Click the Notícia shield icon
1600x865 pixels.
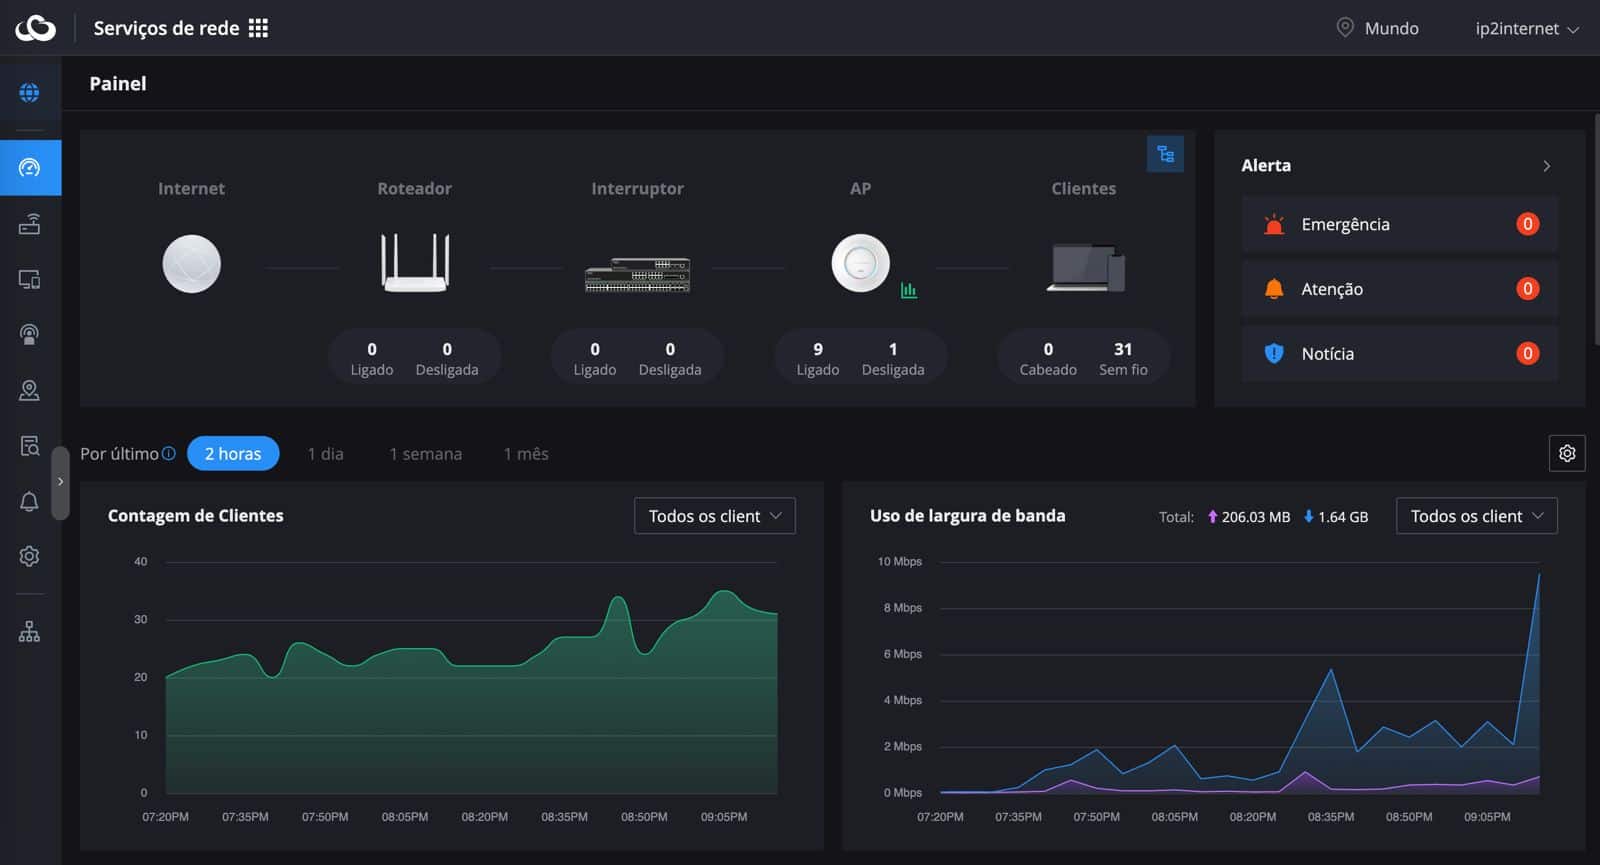pos(1274,353)
